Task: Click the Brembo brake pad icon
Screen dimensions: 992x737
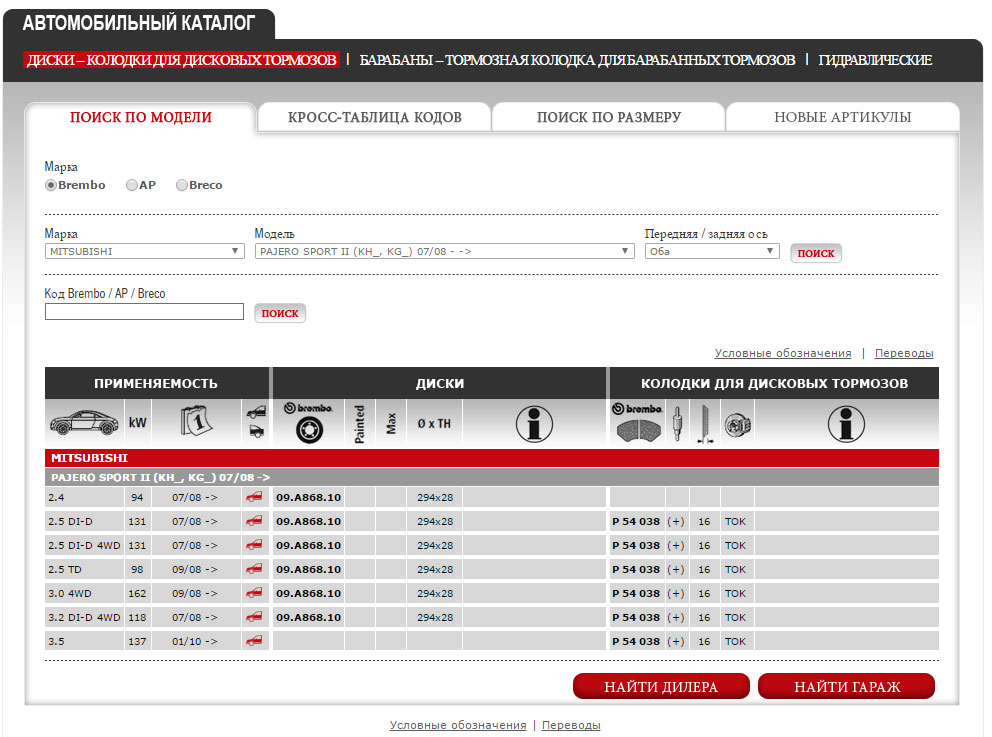Action: click(x=637, y=423)
